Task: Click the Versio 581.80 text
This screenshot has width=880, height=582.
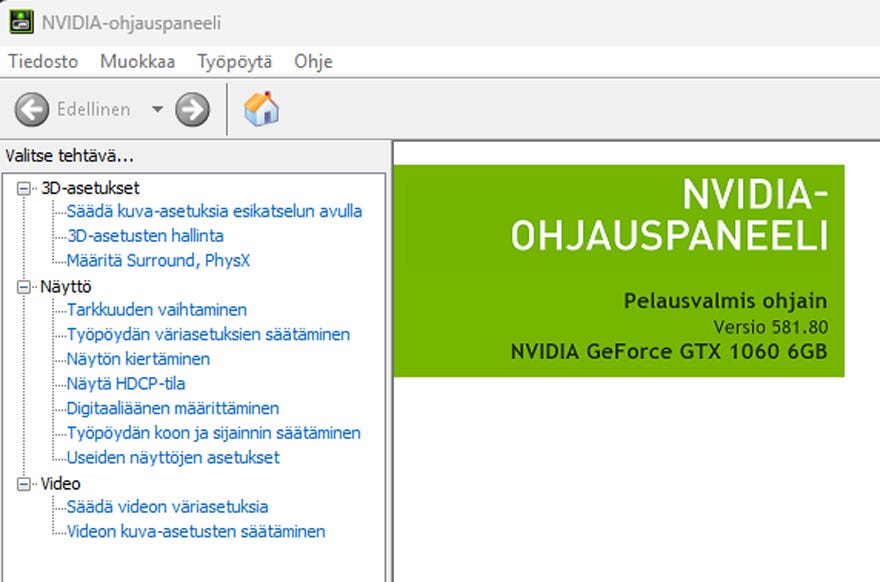Action: [x=771, y=327]
